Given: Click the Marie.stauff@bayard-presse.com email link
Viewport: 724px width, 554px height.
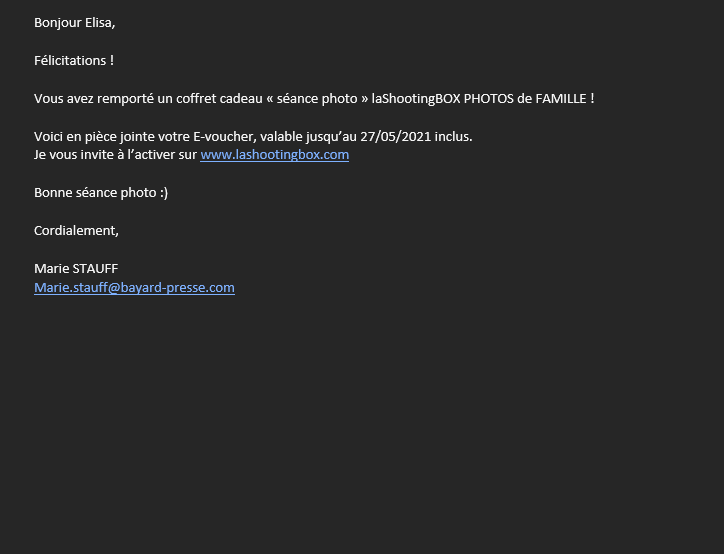Looking at the screenshot, I should [134, 288].
